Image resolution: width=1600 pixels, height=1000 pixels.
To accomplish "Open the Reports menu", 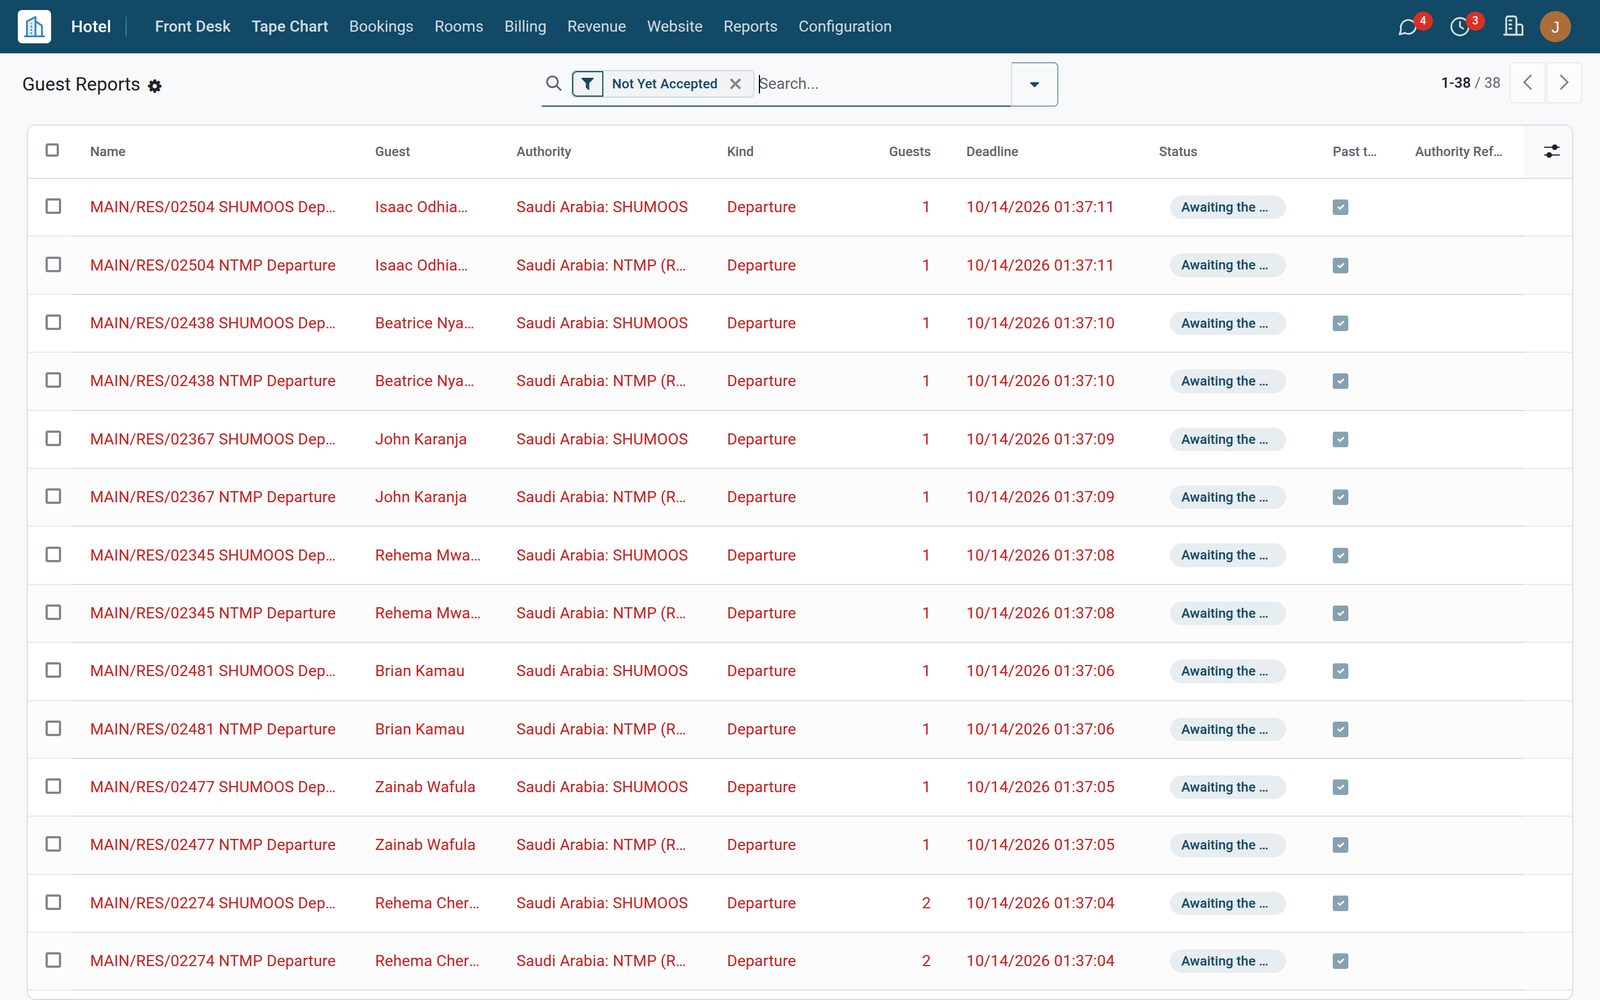I will 750,27.
